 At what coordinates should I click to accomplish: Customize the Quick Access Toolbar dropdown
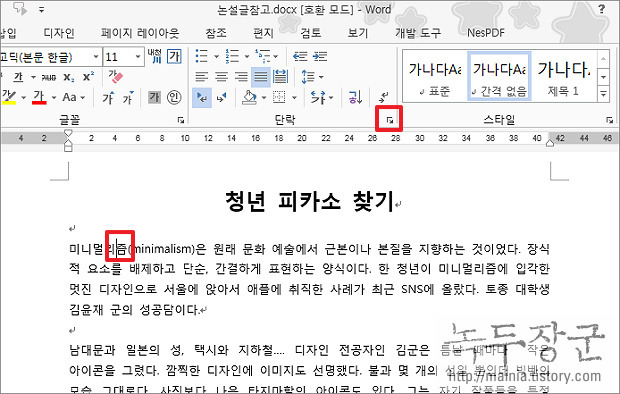[42, 10]
